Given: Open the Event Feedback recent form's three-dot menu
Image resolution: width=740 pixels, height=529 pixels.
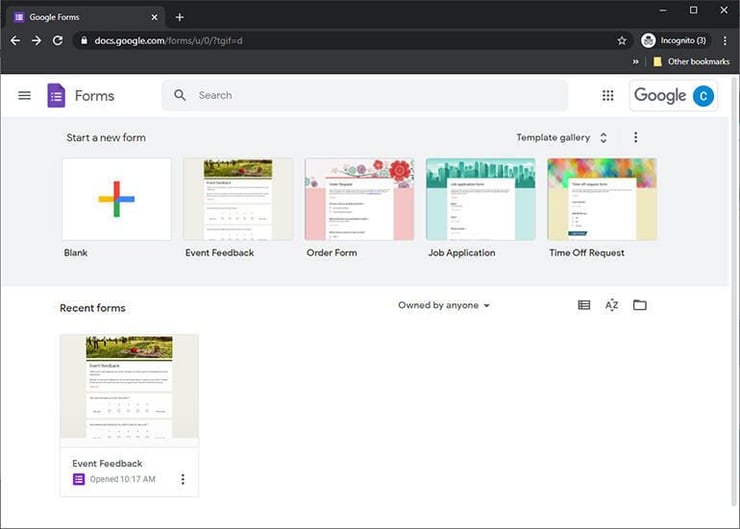Looking at the screenshot, I should (182, 480).
